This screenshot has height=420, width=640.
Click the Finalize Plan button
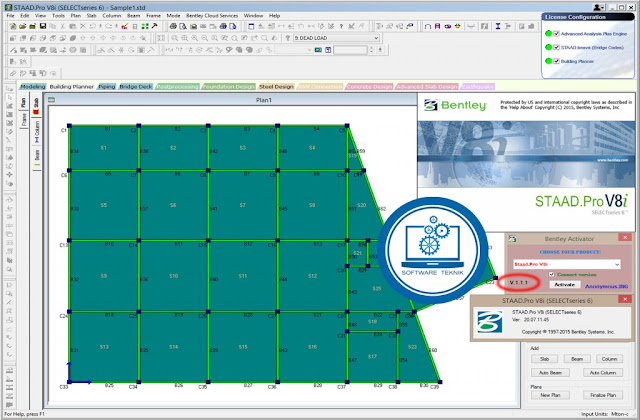(603, 395)
